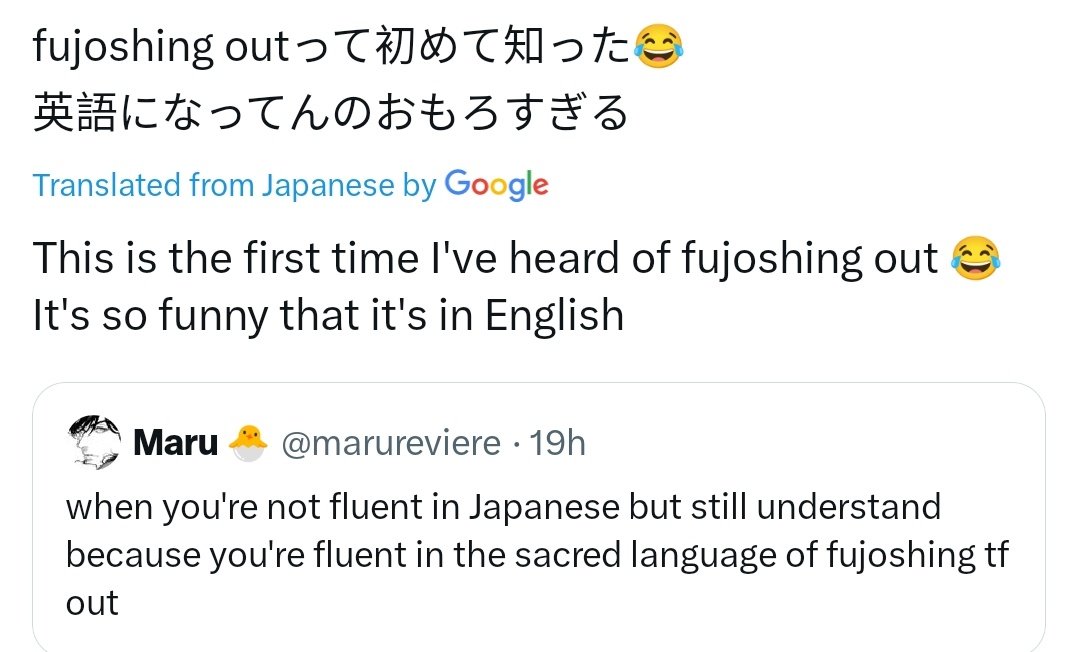Image resolution: width=1079 pixels, height=652 pixels.
Task: Select the Japanese line starting "fujoshing outって"
Action: point(330,49)
